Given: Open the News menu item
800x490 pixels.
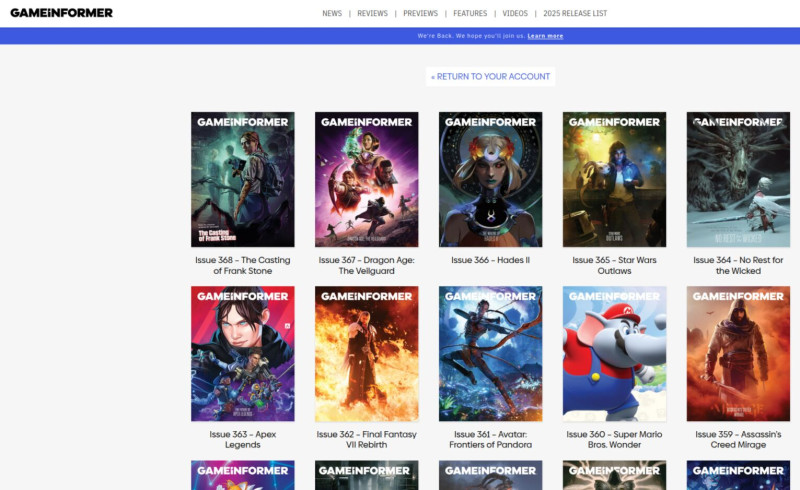Looking at the screenshot, I should 332,13.
